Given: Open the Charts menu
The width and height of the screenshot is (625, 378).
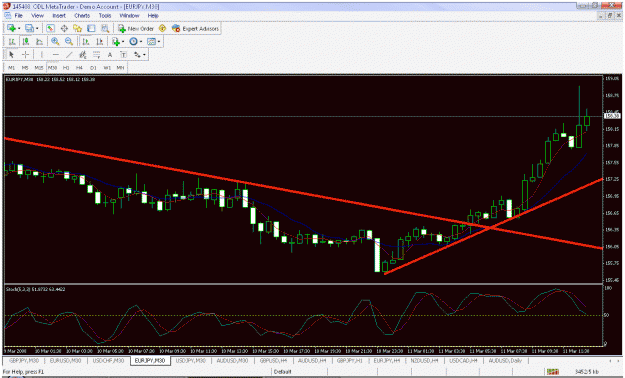Looking at the screenshot, I should (82, 16).
